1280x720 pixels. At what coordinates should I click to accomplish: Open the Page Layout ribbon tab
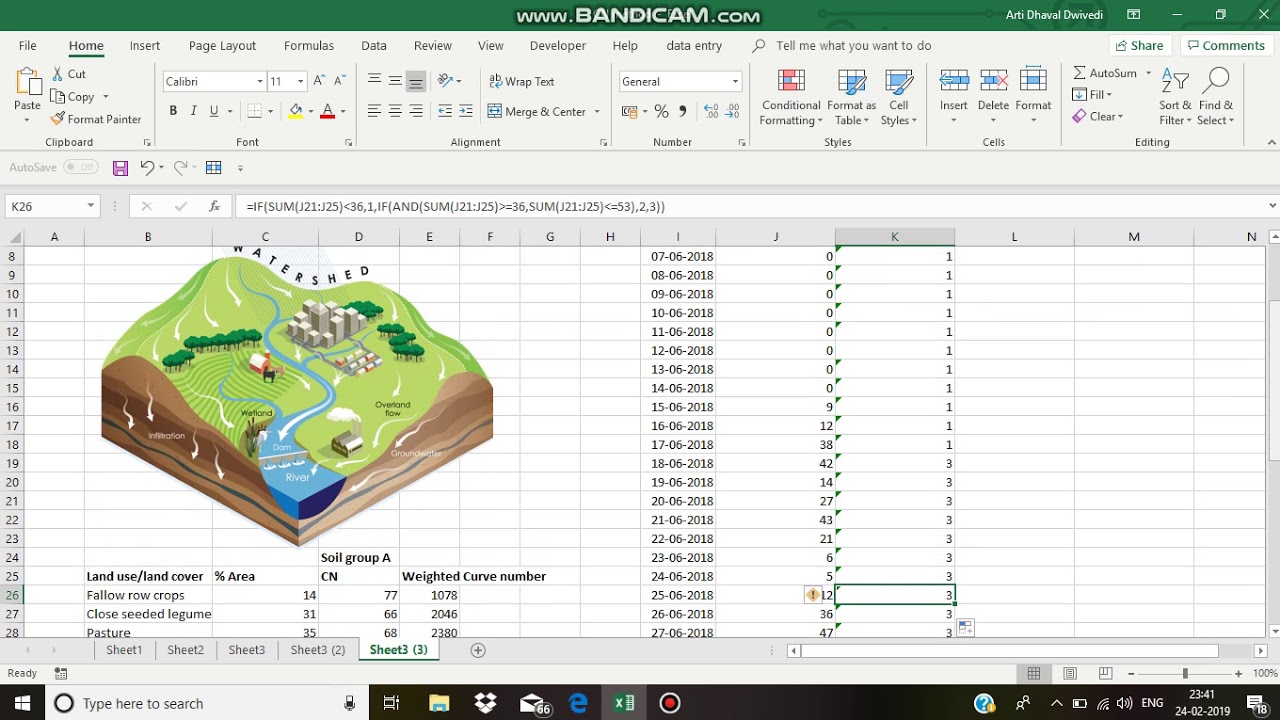click(x=222, y=45)
